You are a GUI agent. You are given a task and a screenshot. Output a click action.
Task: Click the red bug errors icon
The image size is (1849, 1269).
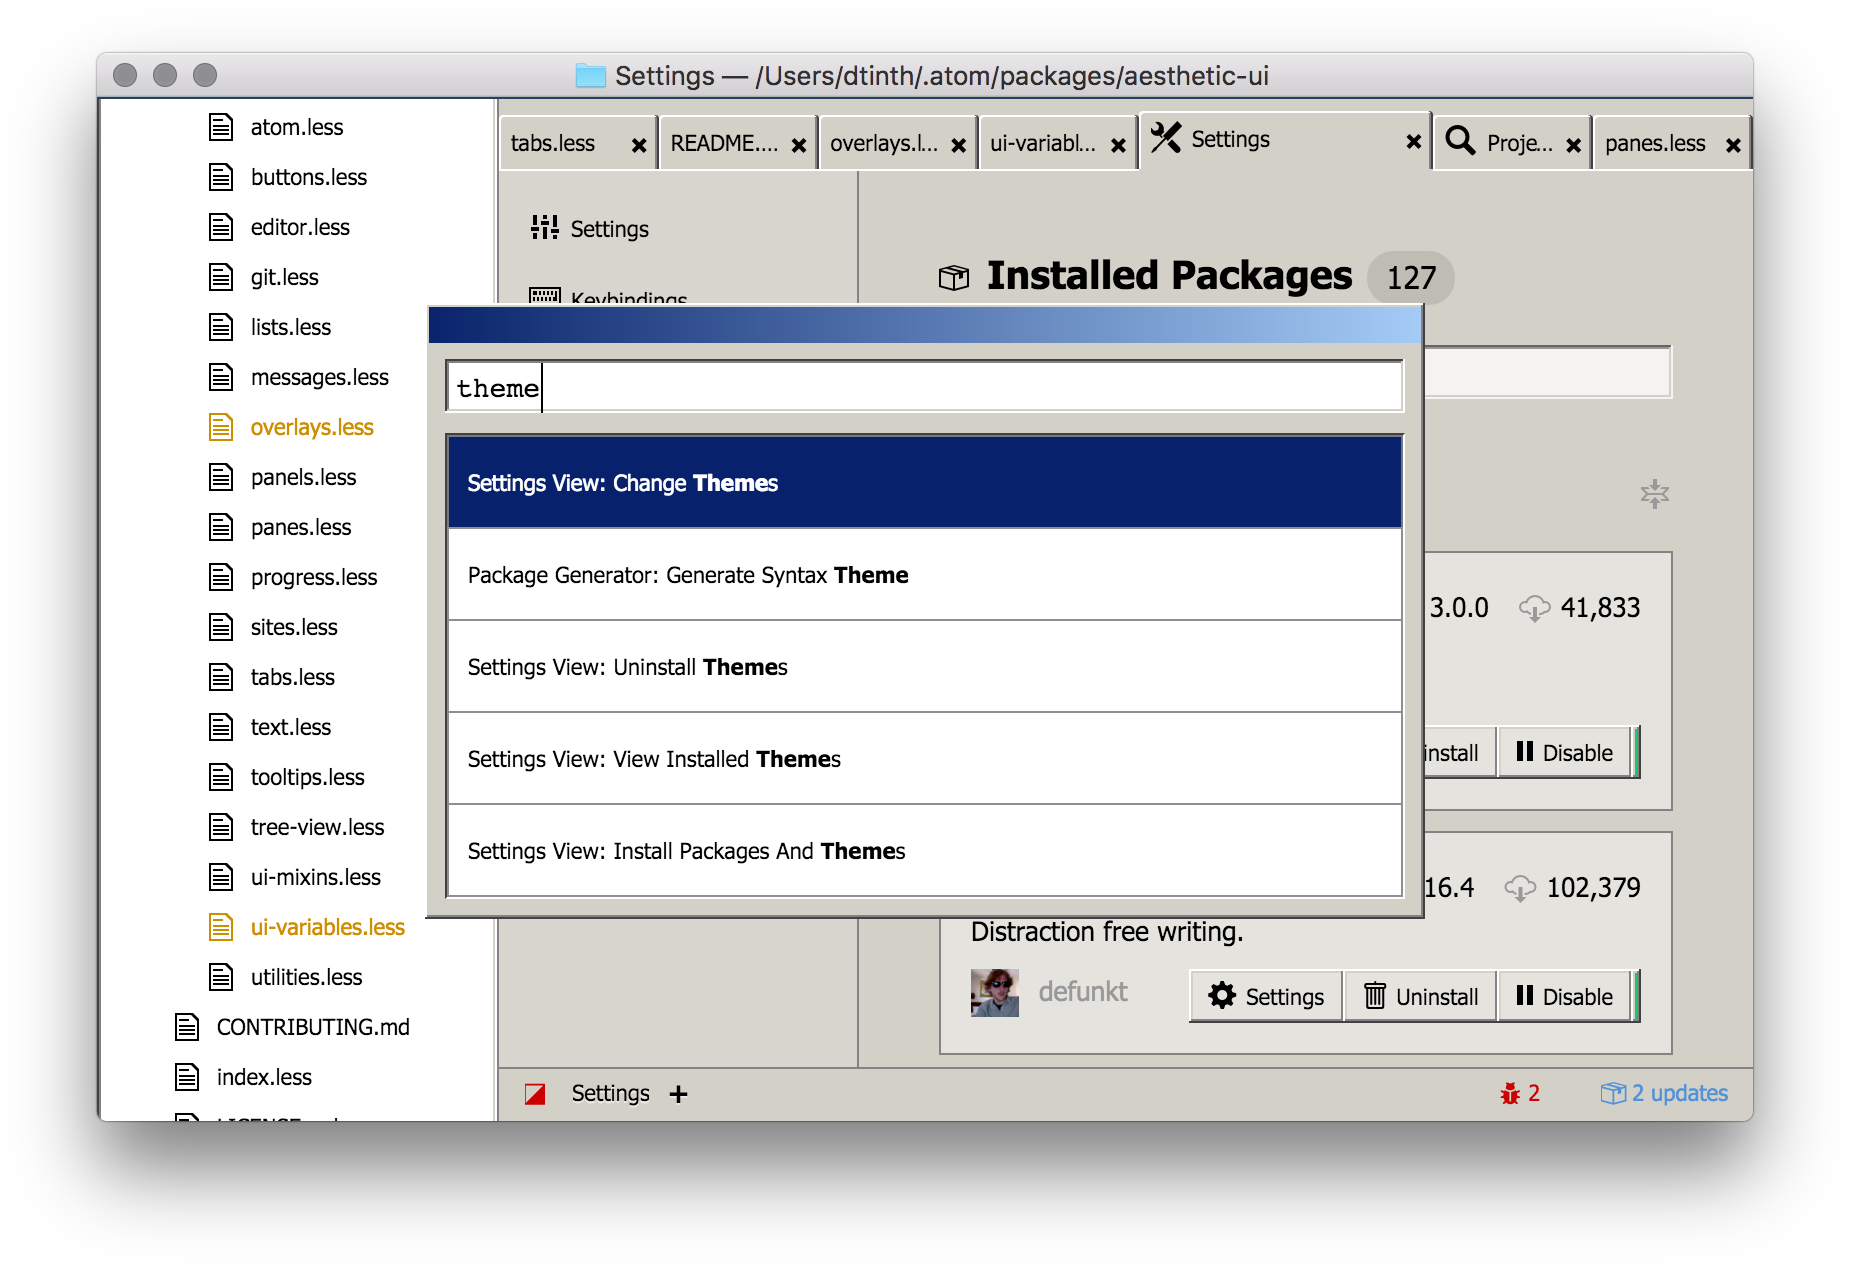pos(1510,1094)
